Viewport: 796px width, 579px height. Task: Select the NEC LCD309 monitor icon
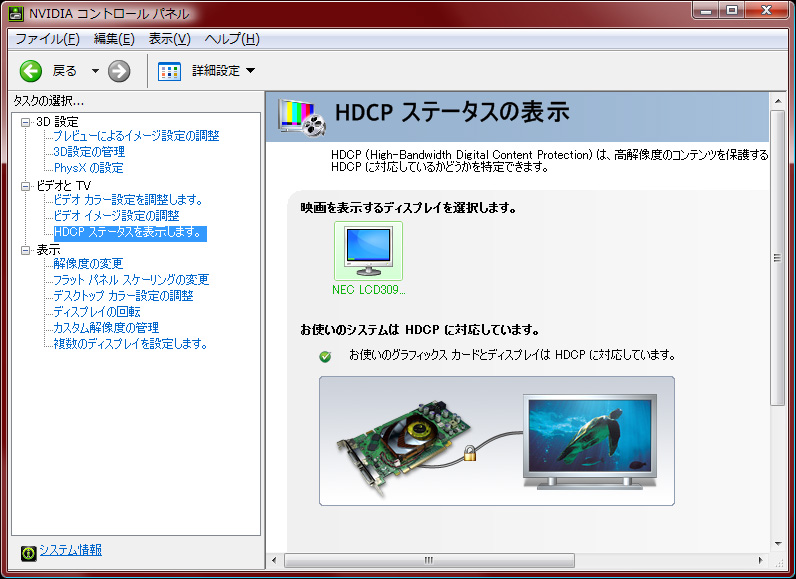pyautogui.click(x=368, y=251)
